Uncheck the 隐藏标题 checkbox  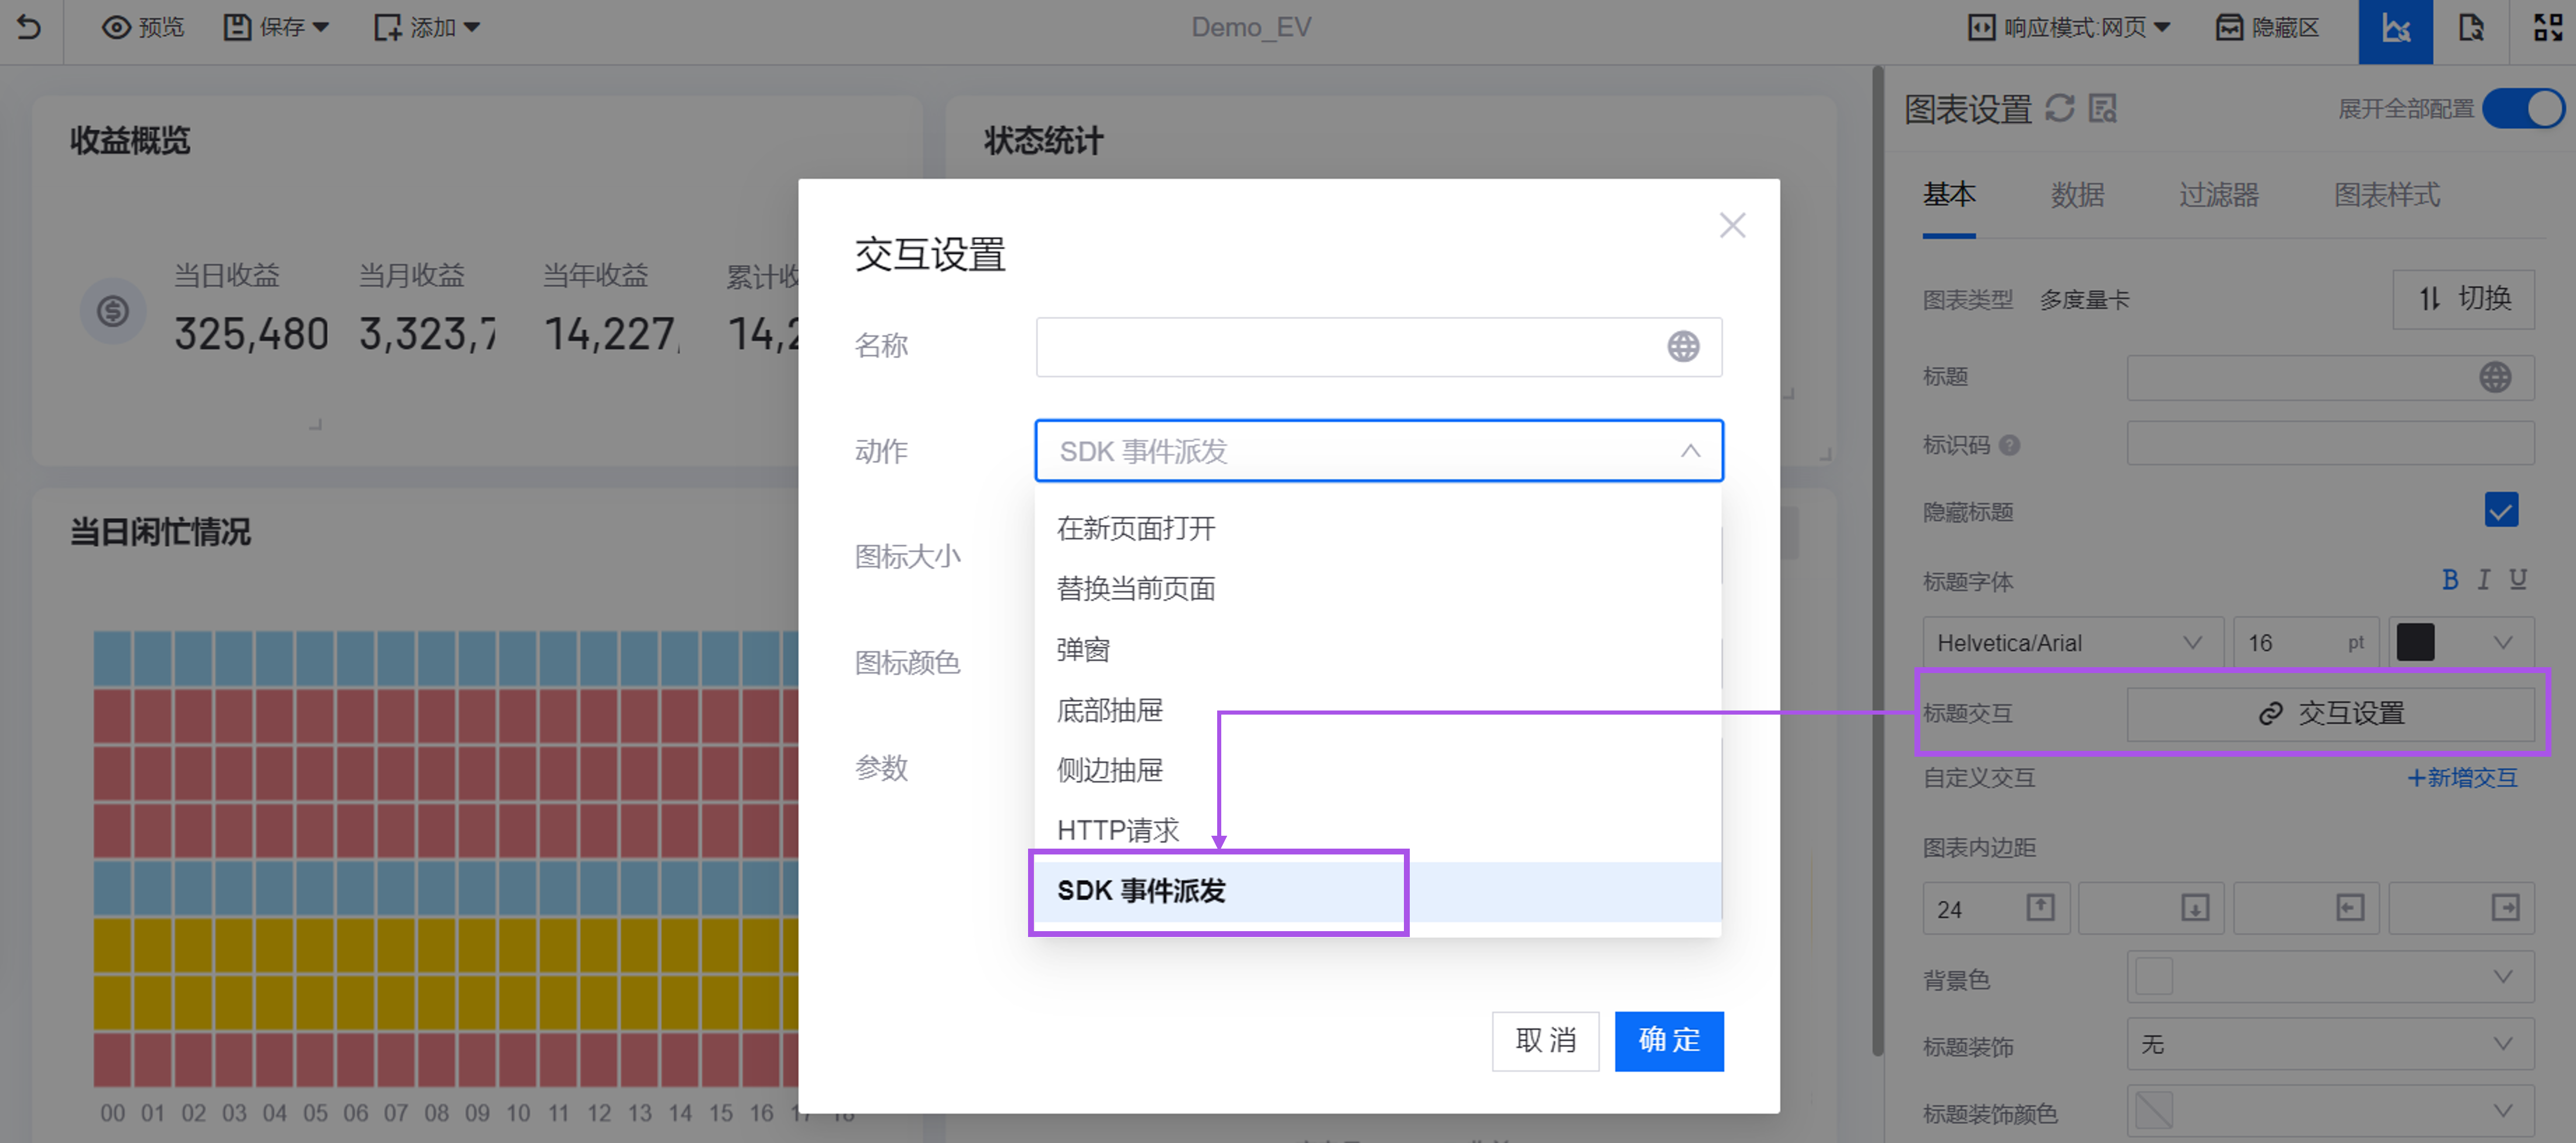click(2500, 511)
